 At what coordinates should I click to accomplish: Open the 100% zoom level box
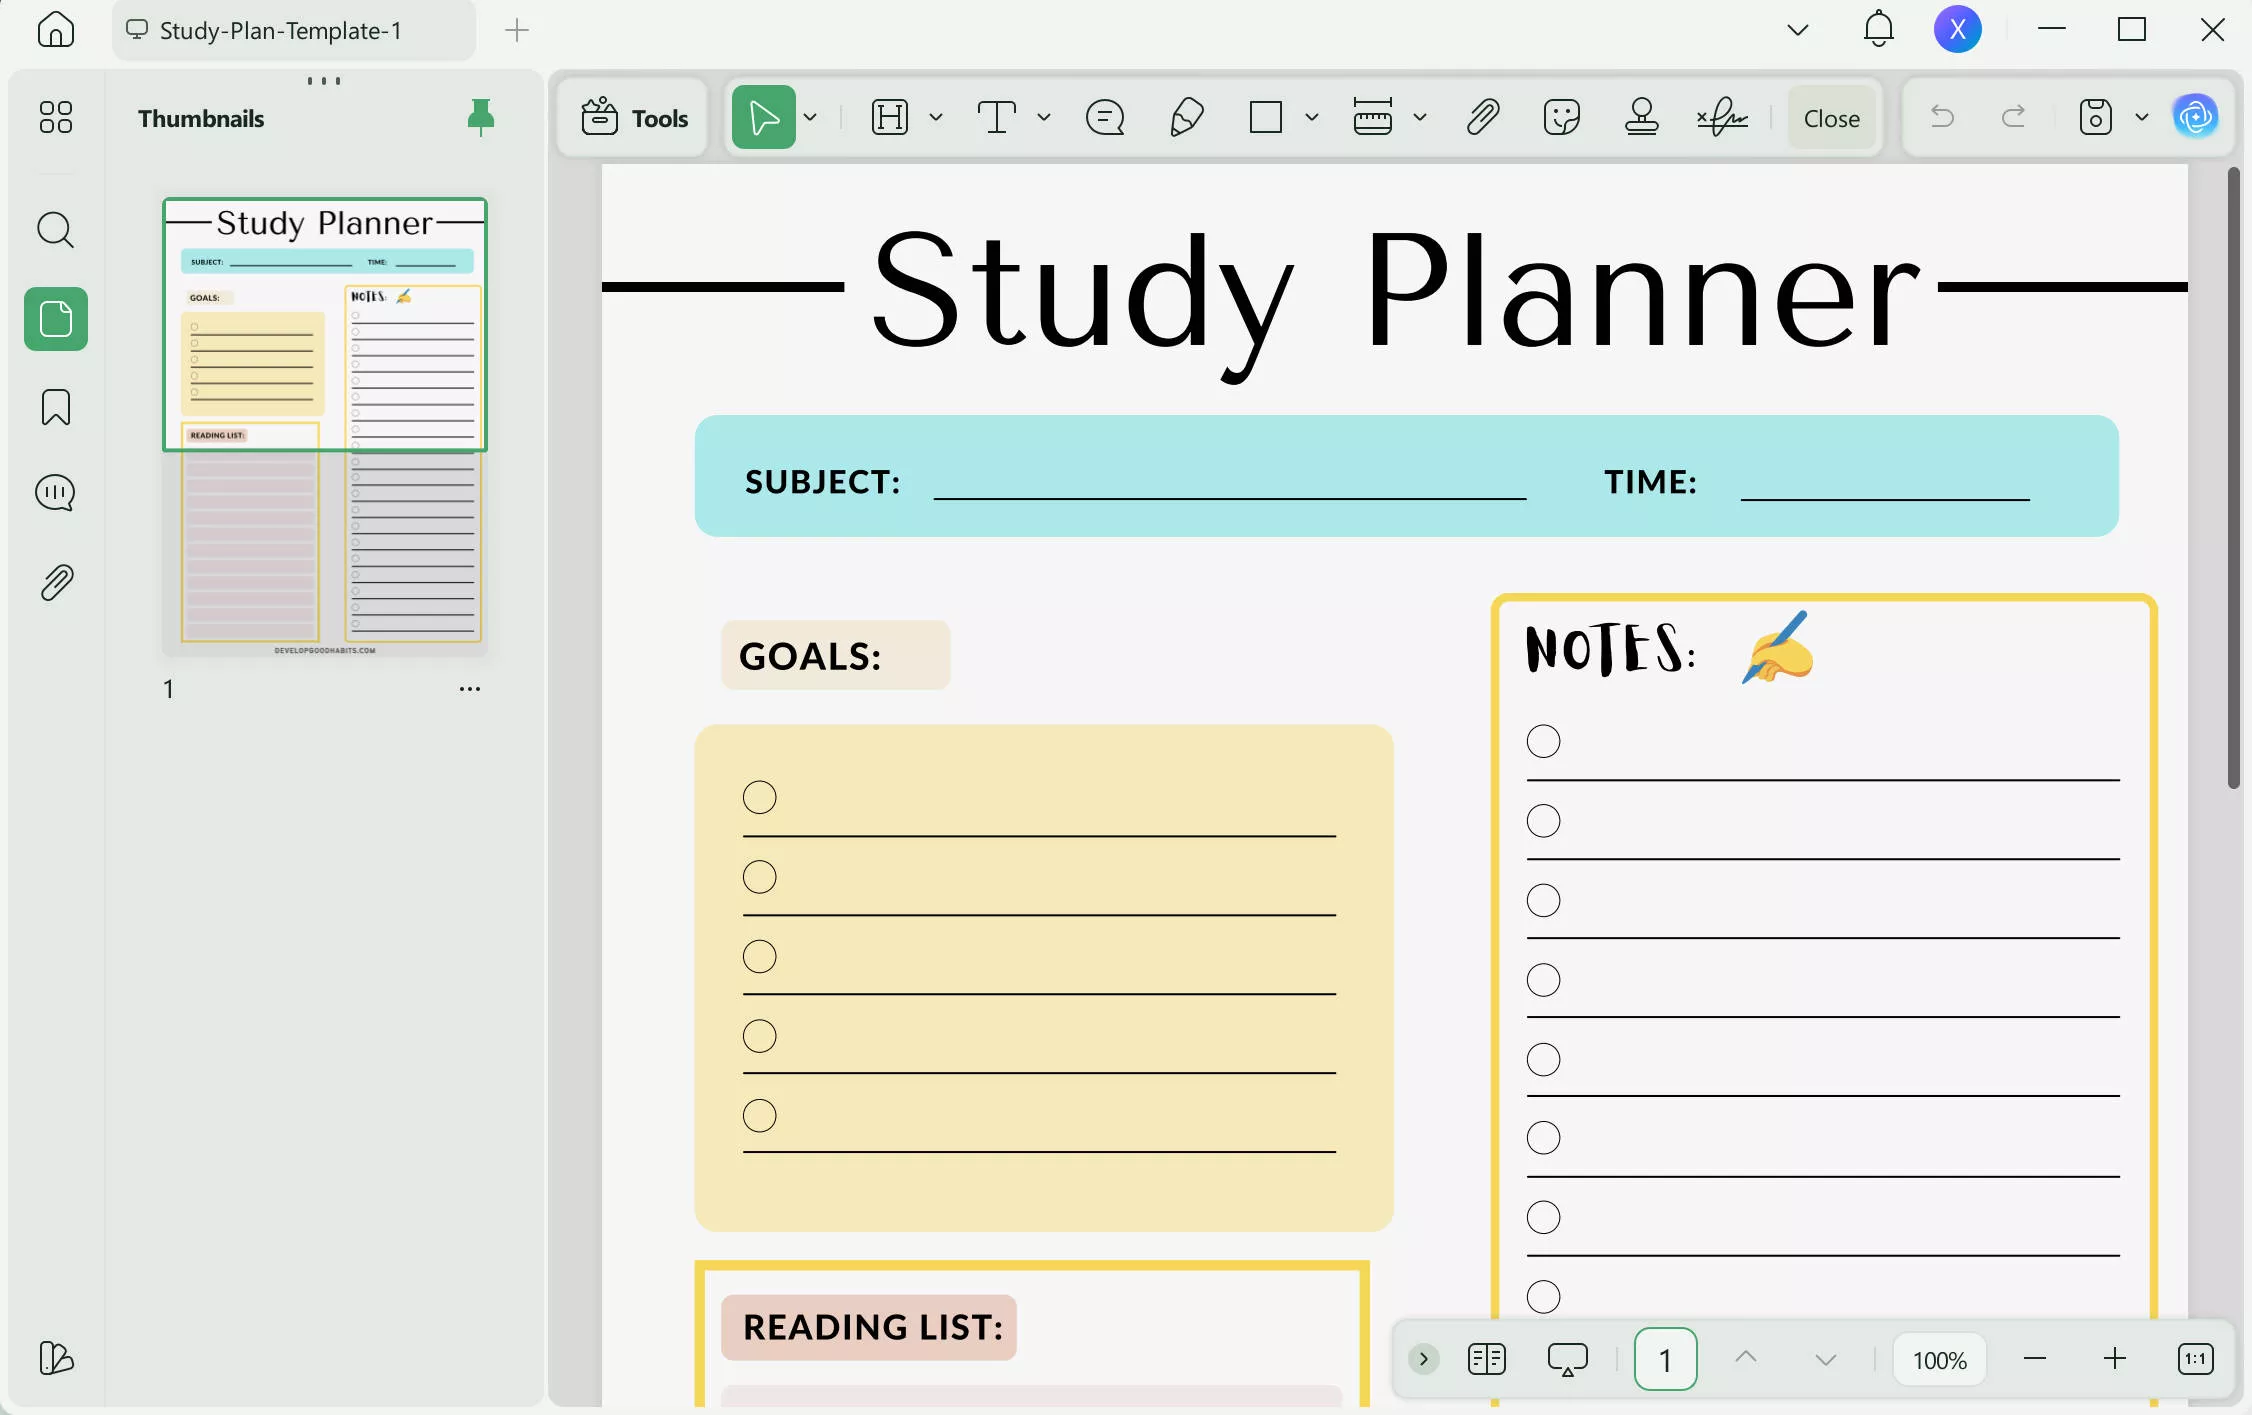pos(1939,1360)
